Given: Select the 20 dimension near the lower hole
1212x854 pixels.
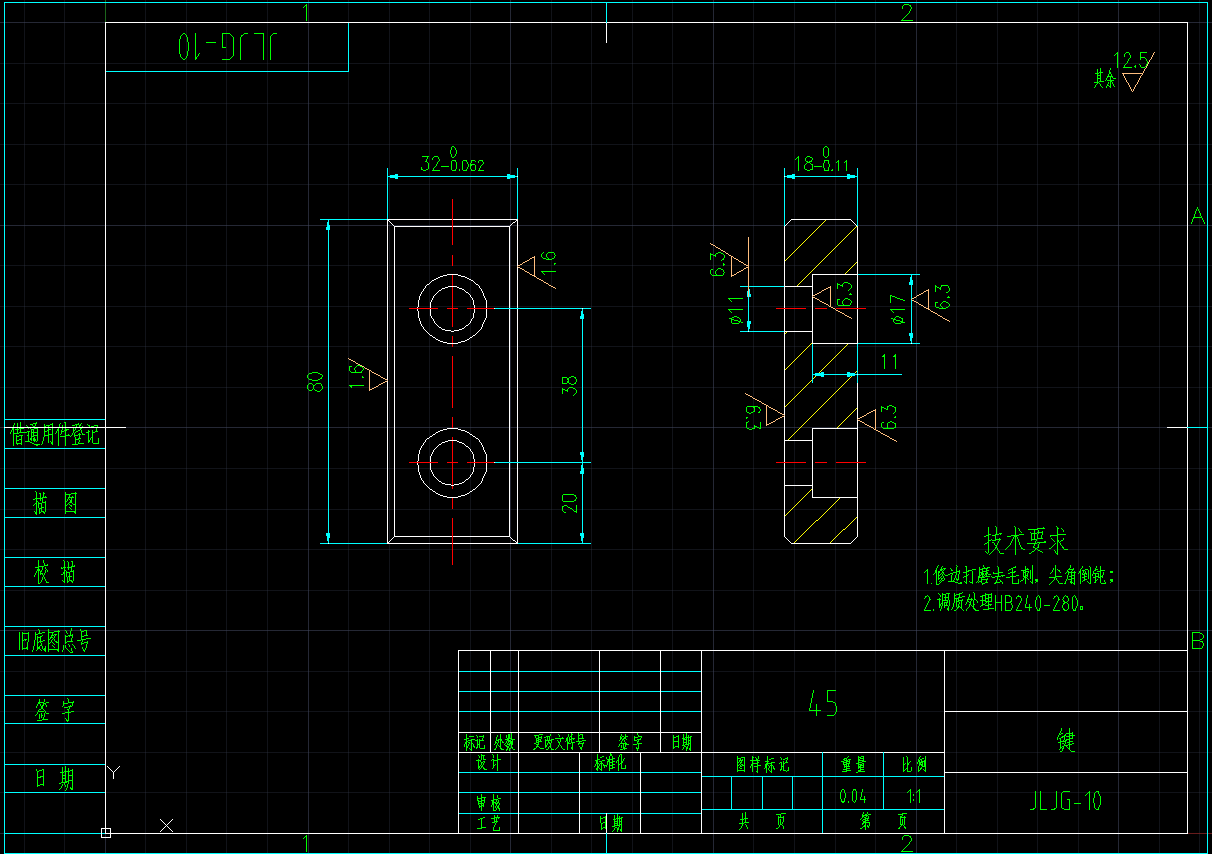Looking at the screenshot, I should click(570, 503).
